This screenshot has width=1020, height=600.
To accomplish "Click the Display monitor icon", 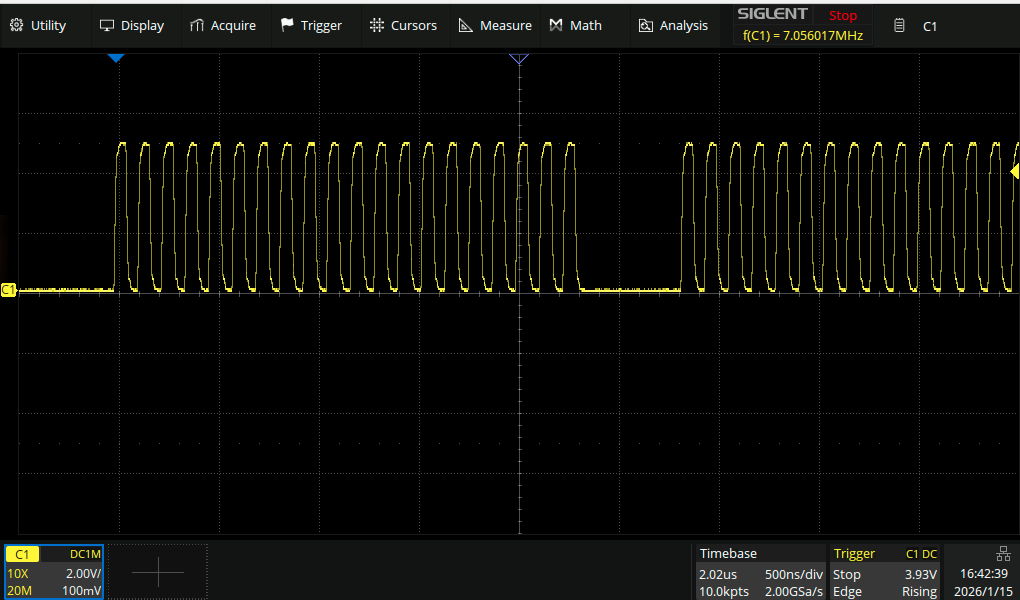I will (x=107, y=25).
